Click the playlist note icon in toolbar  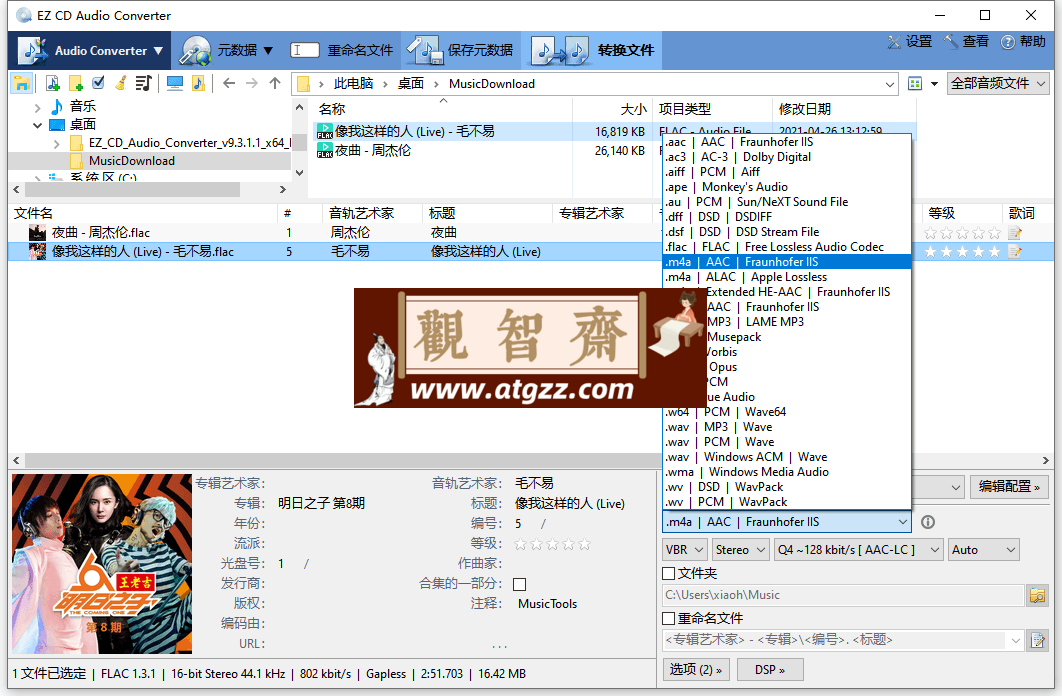click(143, 83)
